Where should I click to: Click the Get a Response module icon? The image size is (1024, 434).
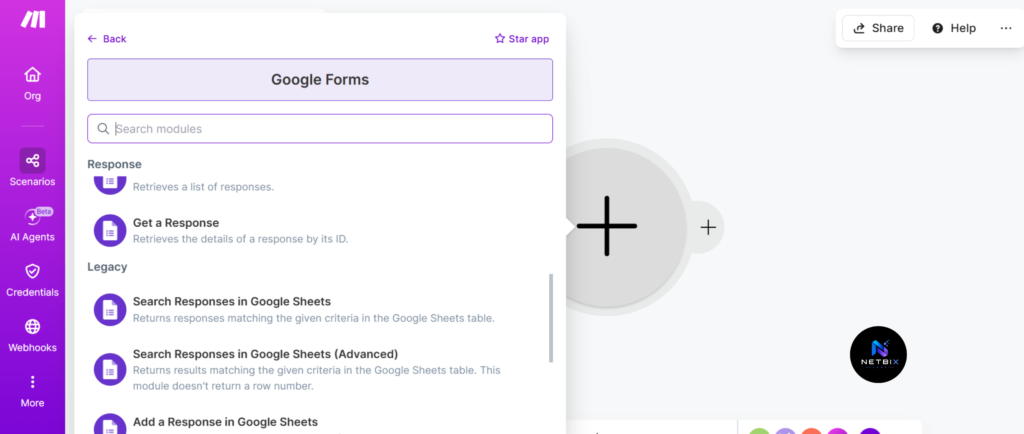coord(110,230)
